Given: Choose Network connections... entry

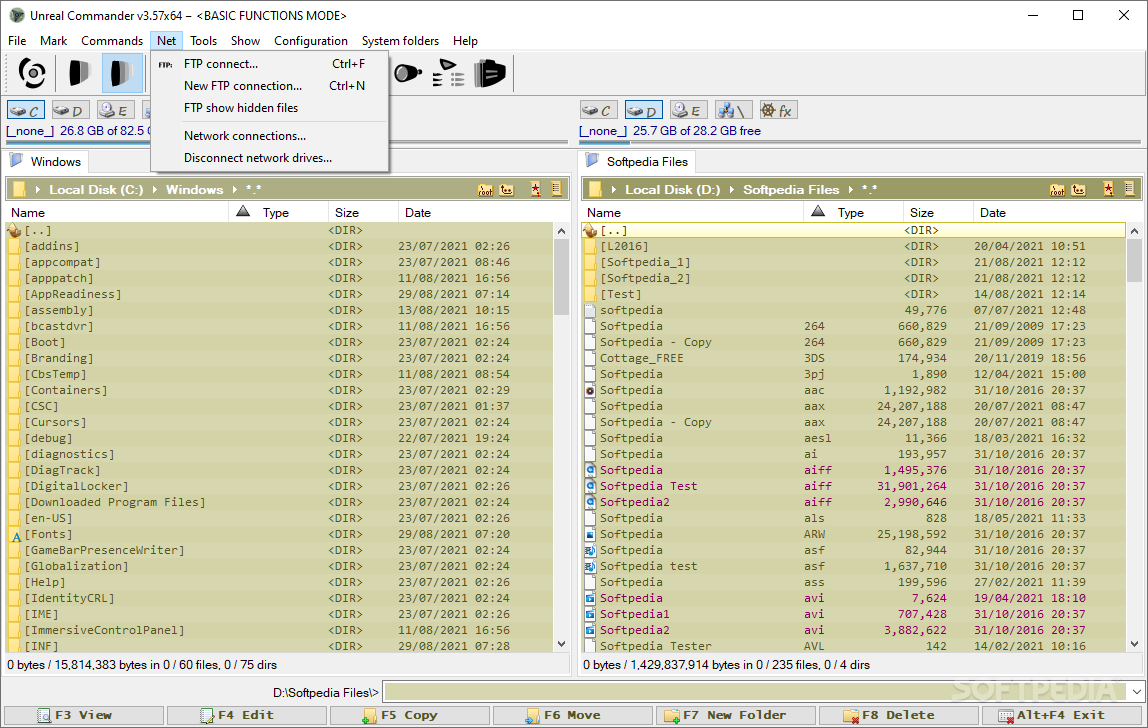Looking at the screenshot, I should click(x=269, y=135).
